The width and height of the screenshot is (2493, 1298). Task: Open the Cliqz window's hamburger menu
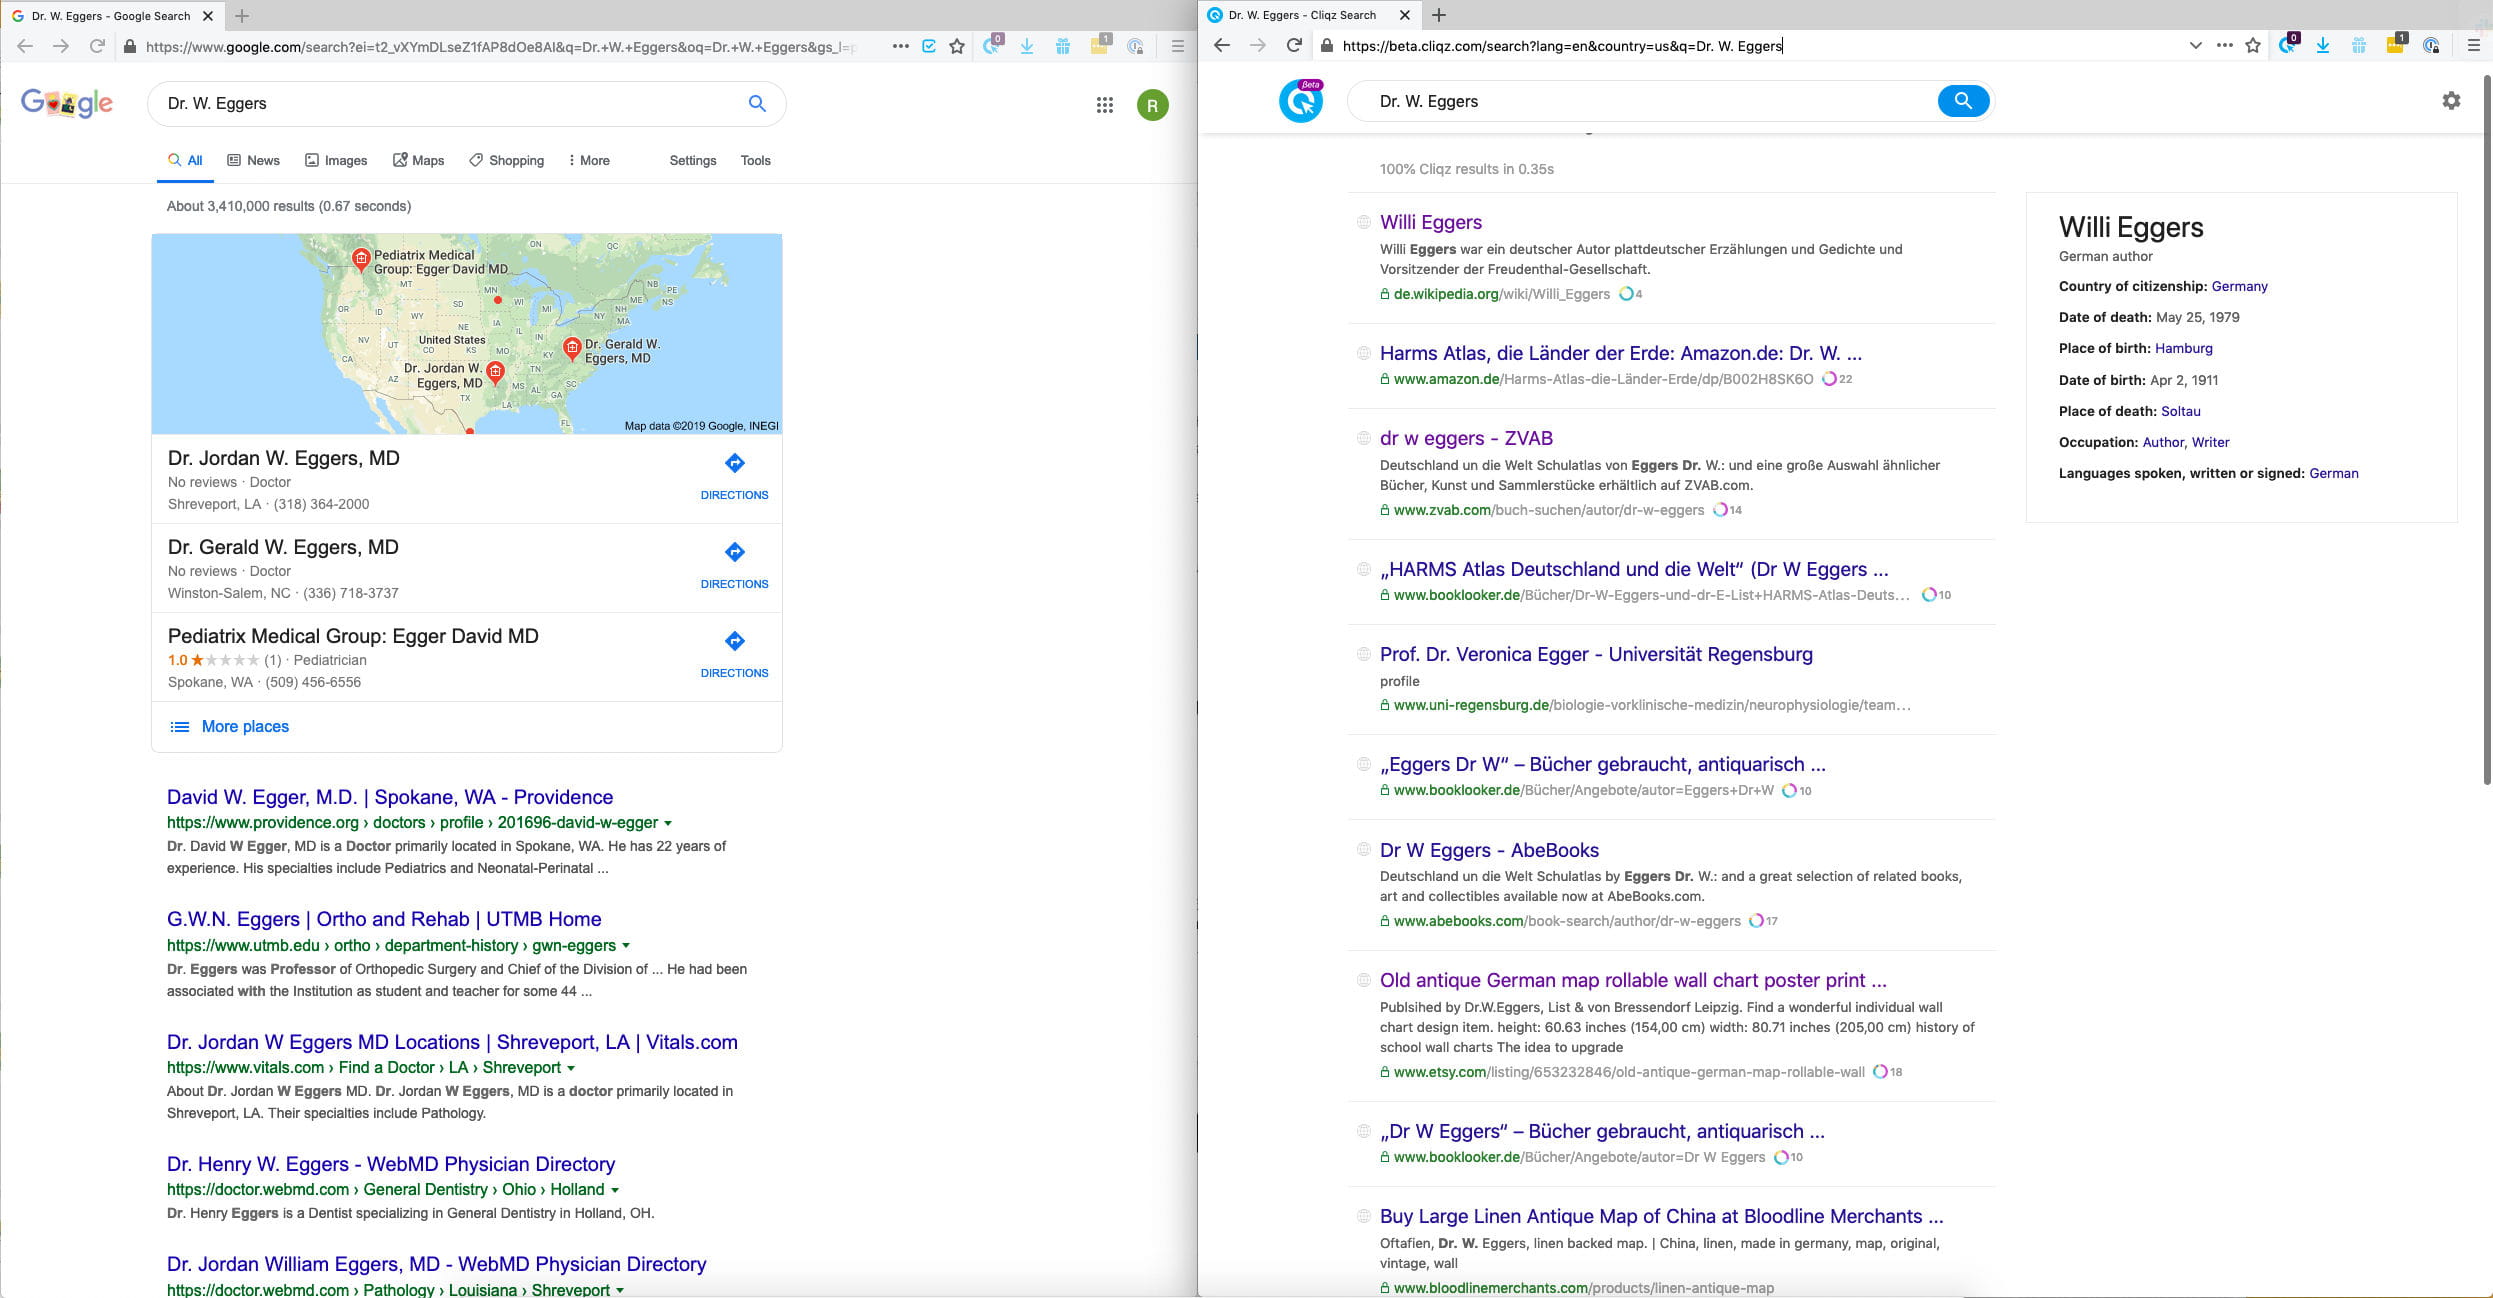coord(2474,45)
